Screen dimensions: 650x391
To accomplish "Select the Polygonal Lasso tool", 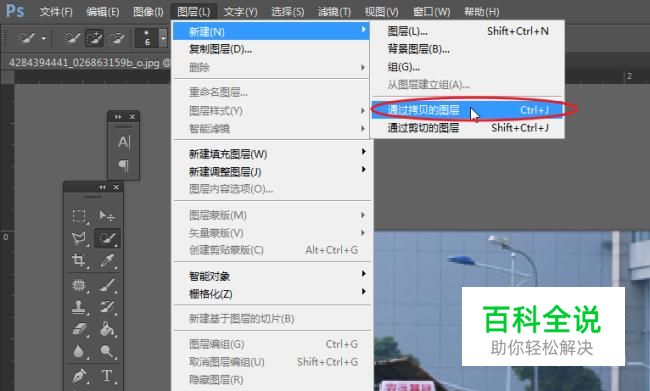I will click(x=79, y=238).
